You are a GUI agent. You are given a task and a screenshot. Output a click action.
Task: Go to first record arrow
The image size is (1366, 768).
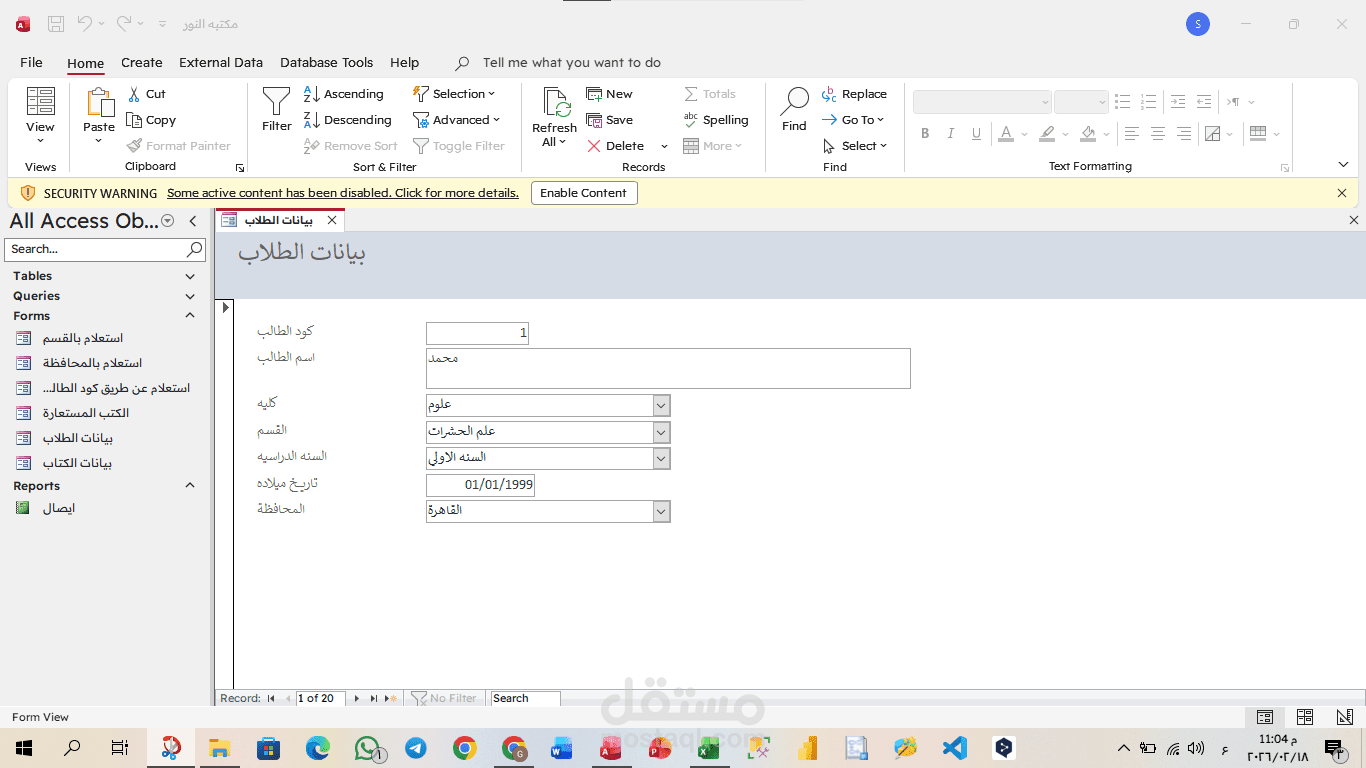pos(271,699)
